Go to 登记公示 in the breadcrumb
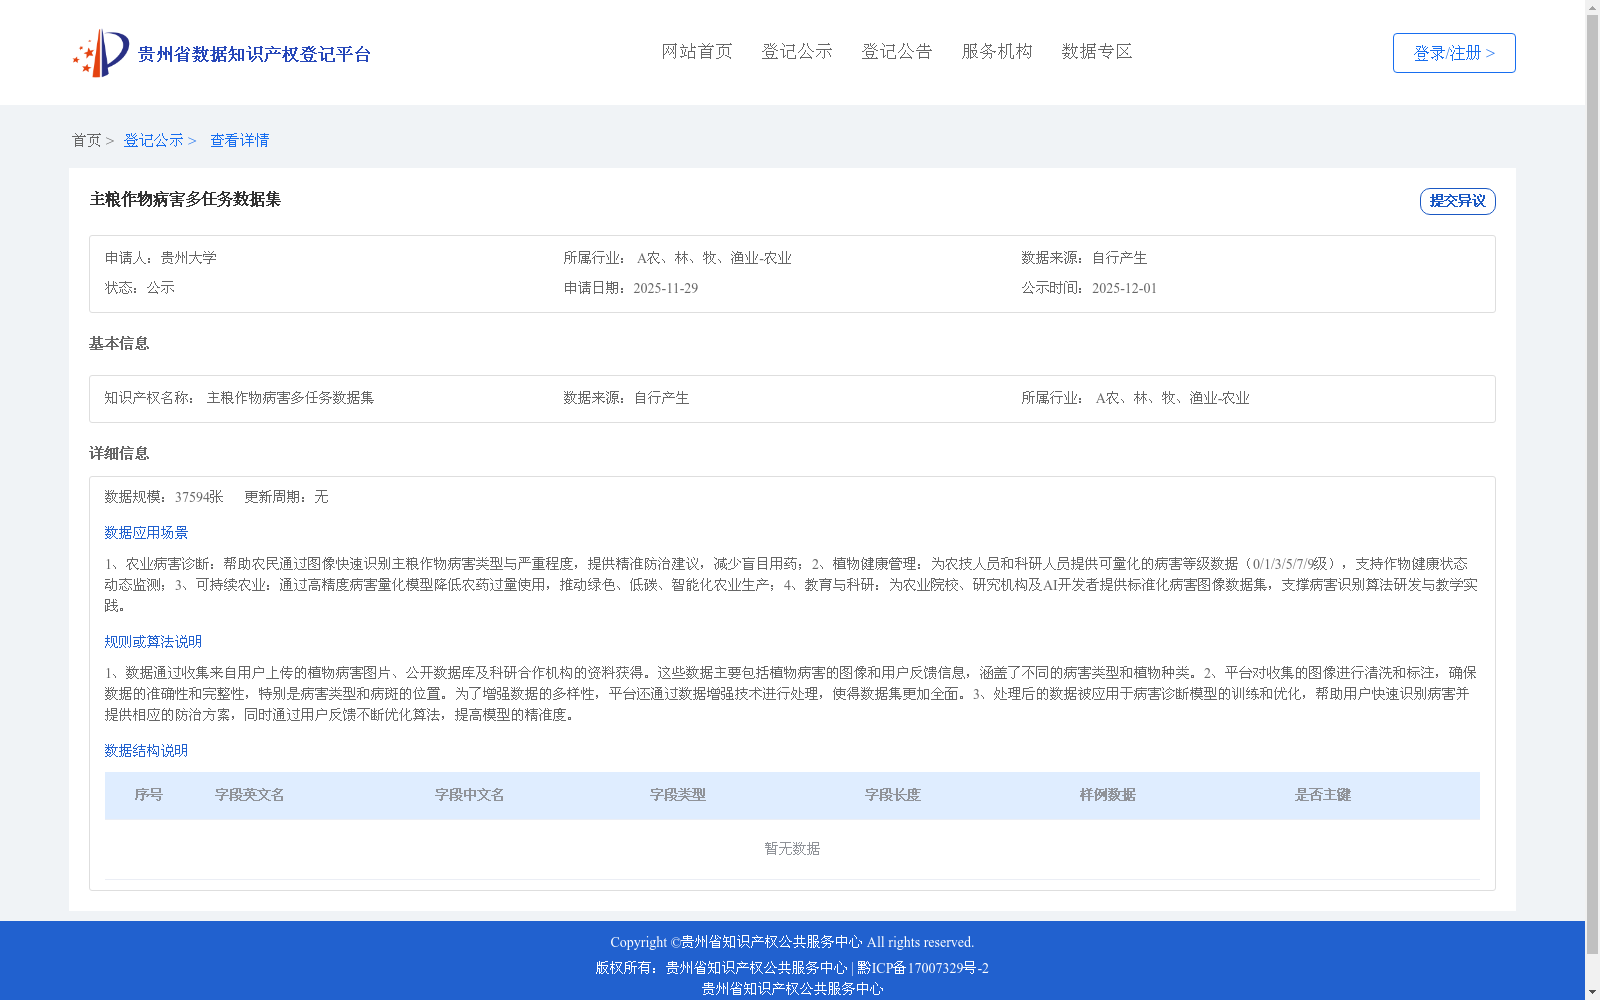This screenshot has width=1600, height=1000. click(153, 140)
